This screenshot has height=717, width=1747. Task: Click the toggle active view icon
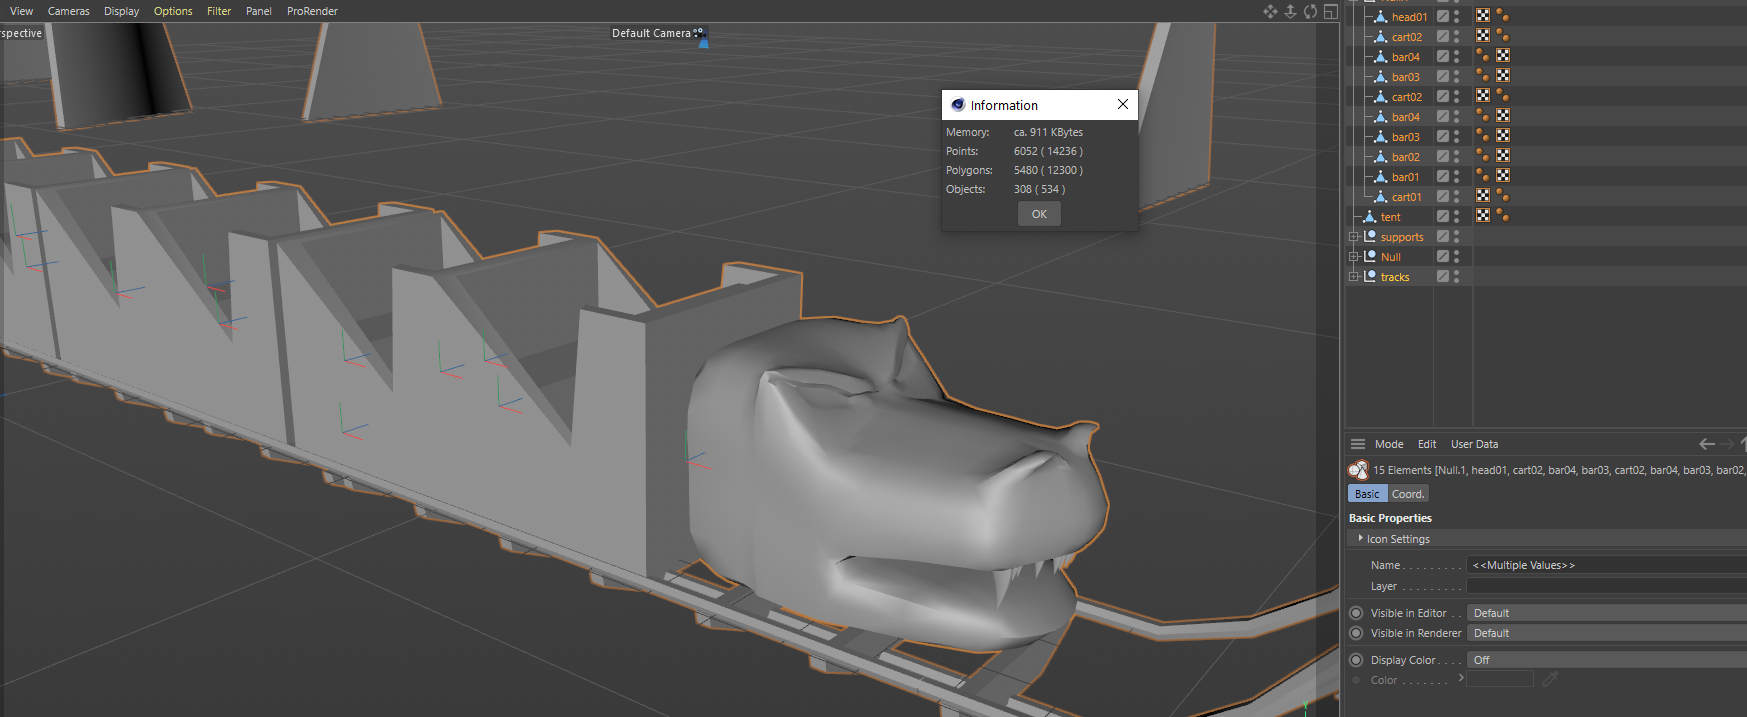(x=1330, y=11)
